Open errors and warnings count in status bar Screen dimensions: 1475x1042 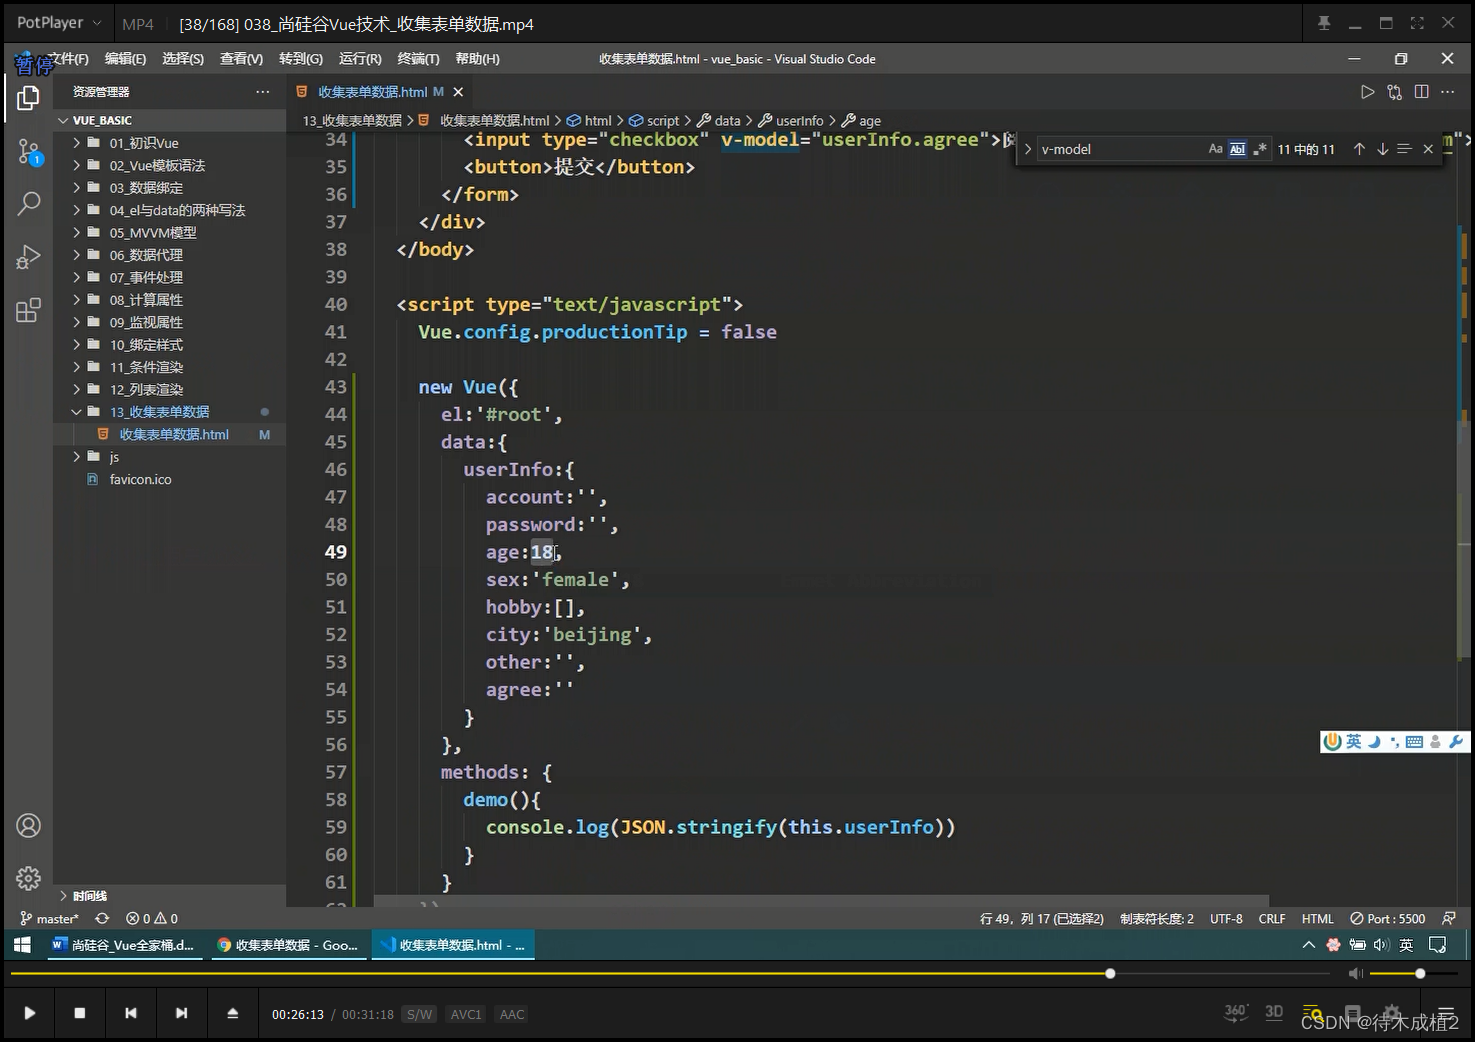click(x=152, y=918)
